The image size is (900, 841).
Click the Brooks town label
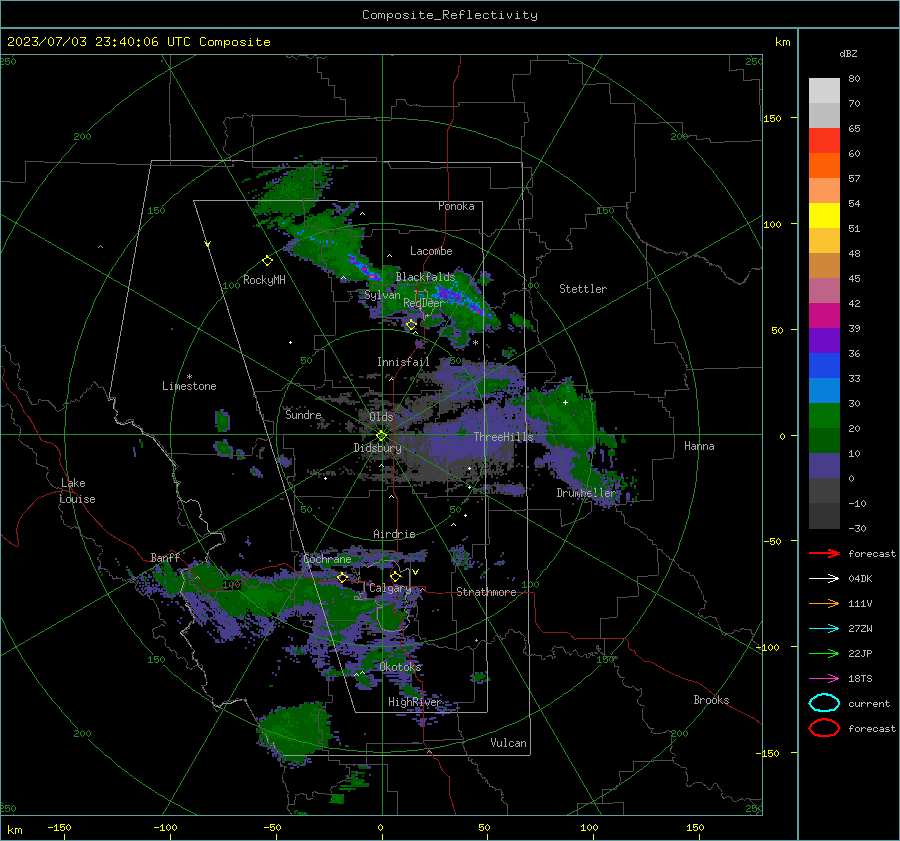point(711,700)
